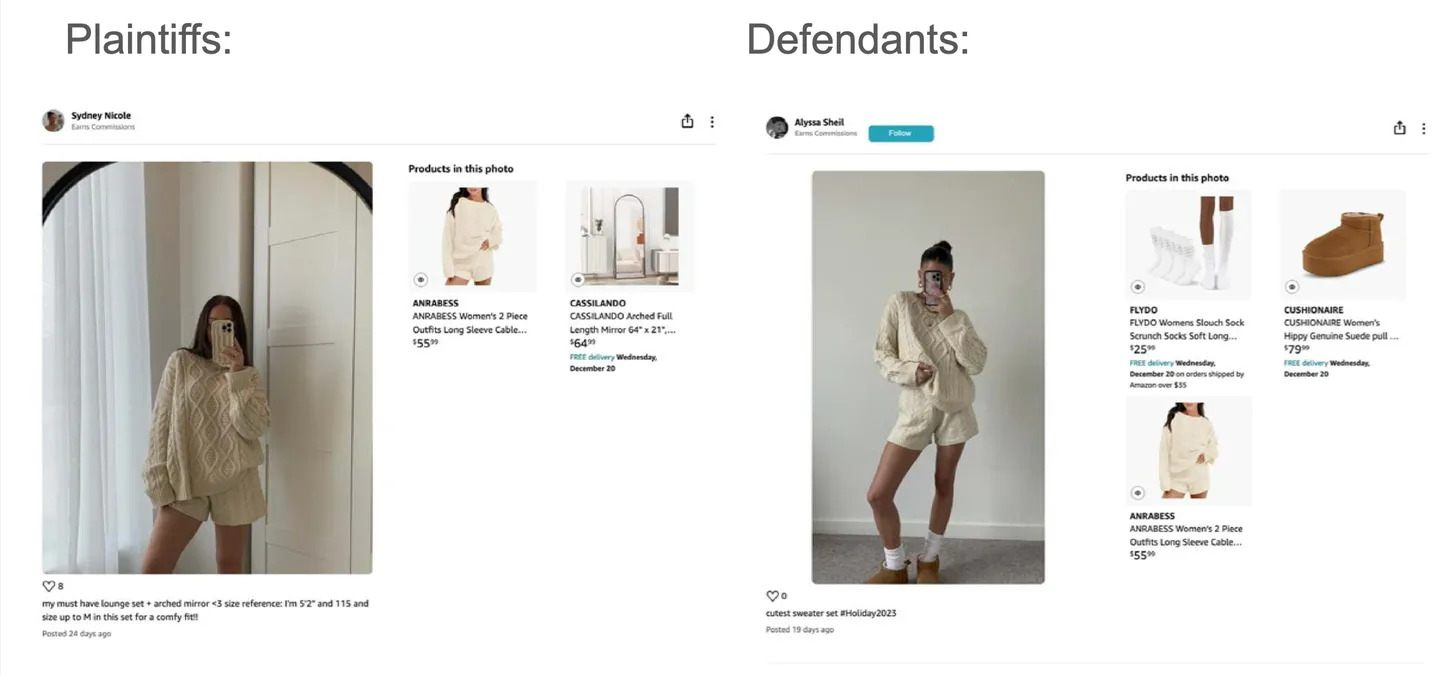Like Sydney Nicole's post with the heart icon
Viewport: 1440px width, 675px height.
tap(48, 586)
